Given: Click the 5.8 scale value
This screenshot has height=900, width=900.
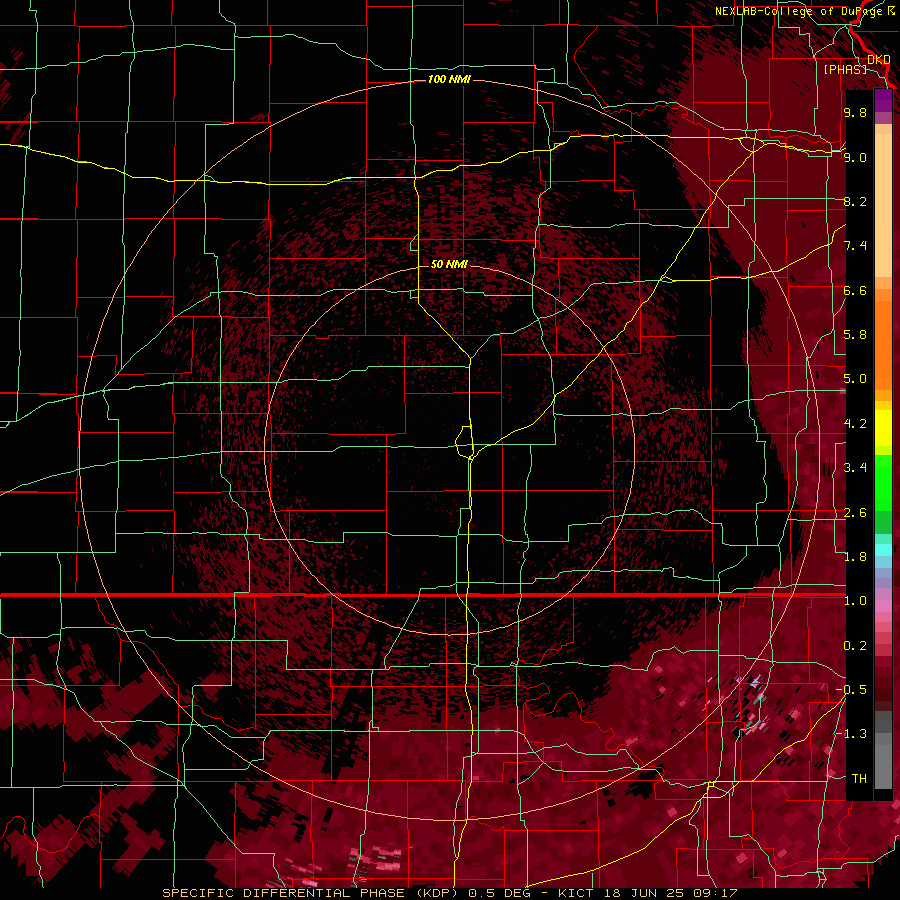Looking at the screenshot, I should point(855,335).
